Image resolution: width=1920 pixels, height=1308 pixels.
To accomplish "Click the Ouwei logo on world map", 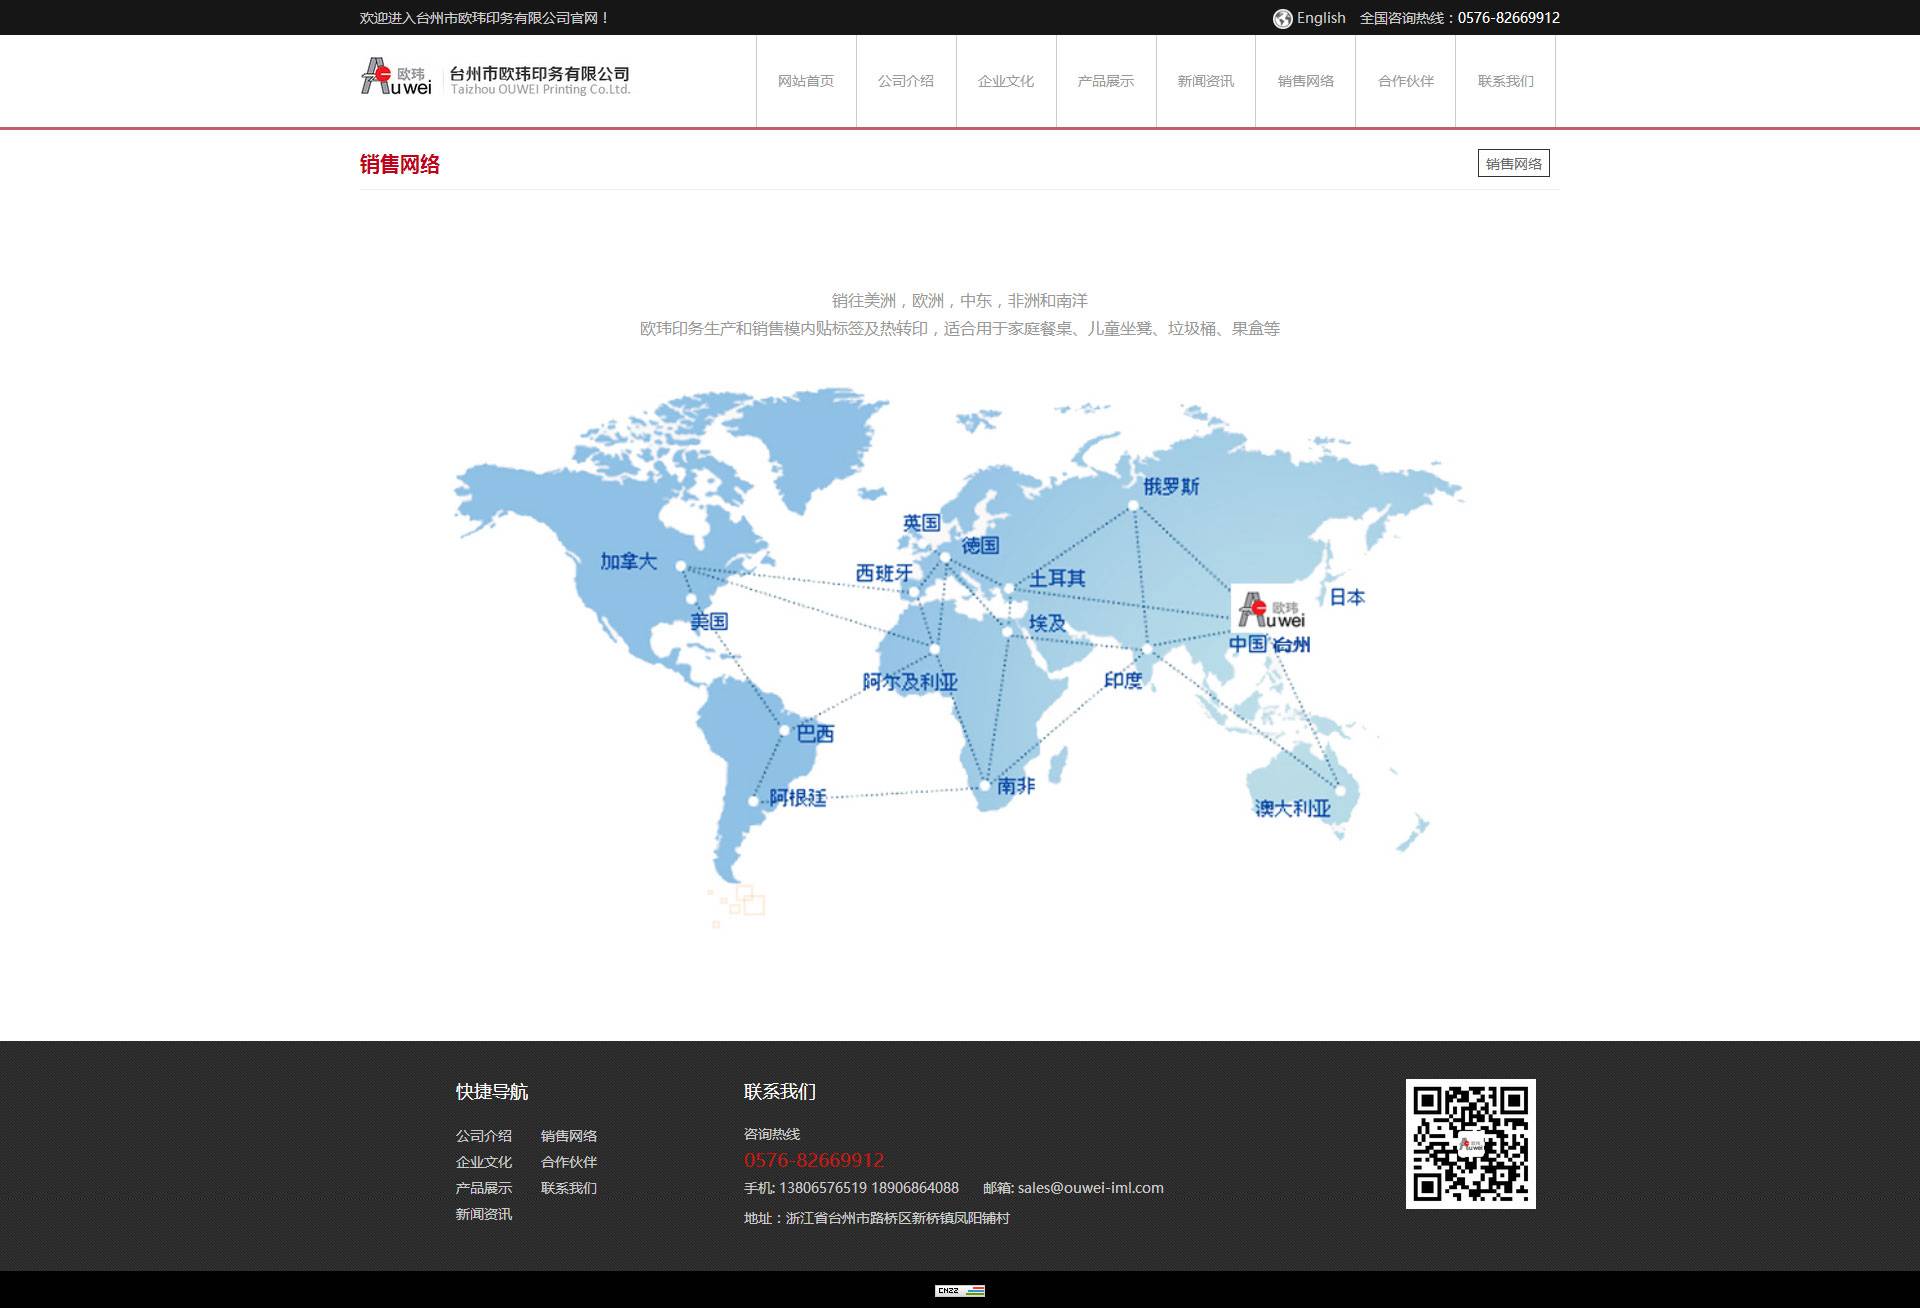I will [x=1271, y=609].
